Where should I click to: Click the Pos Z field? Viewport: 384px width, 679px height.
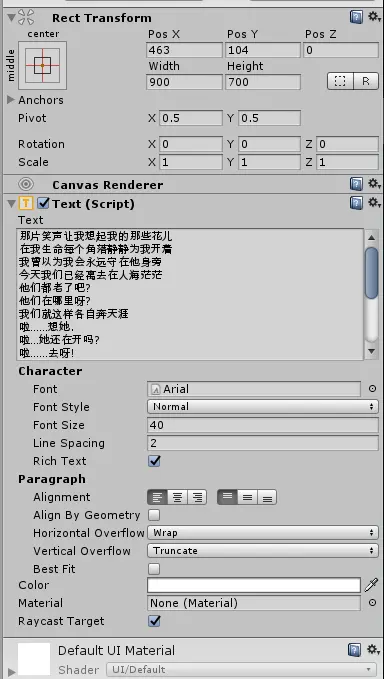[x=341, y=50]
